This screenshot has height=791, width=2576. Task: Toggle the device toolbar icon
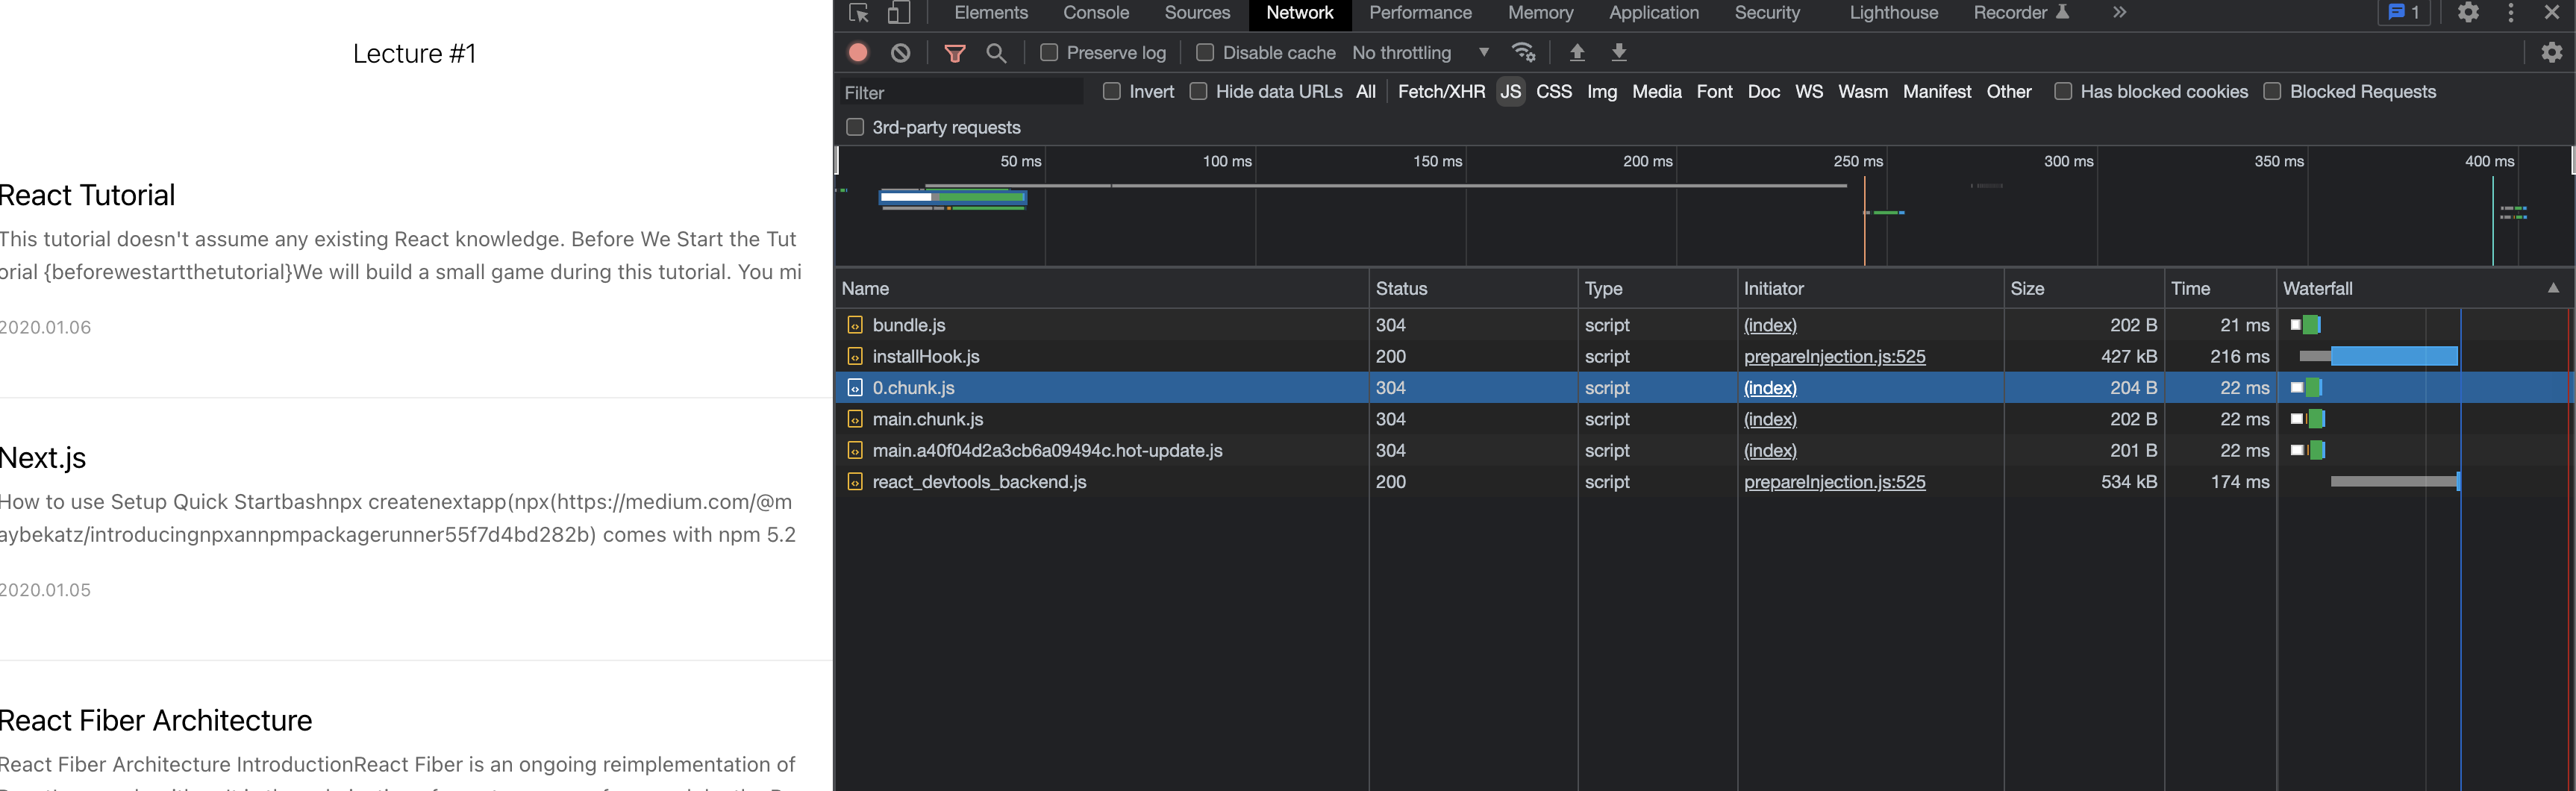[x=899, y=13]
